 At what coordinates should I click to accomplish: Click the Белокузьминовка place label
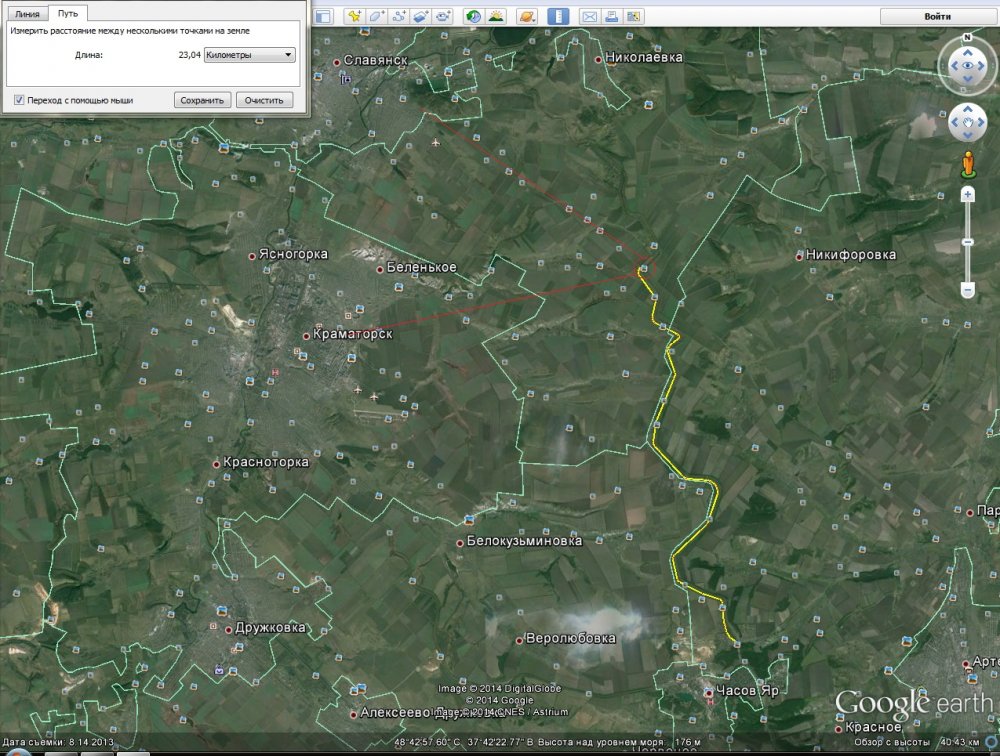click(524, 541)
